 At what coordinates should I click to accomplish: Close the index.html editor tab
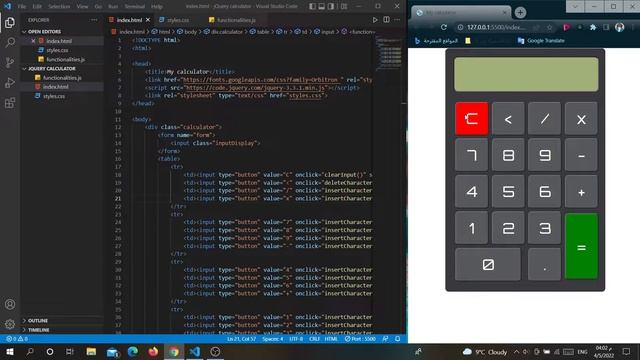point(148,20)
